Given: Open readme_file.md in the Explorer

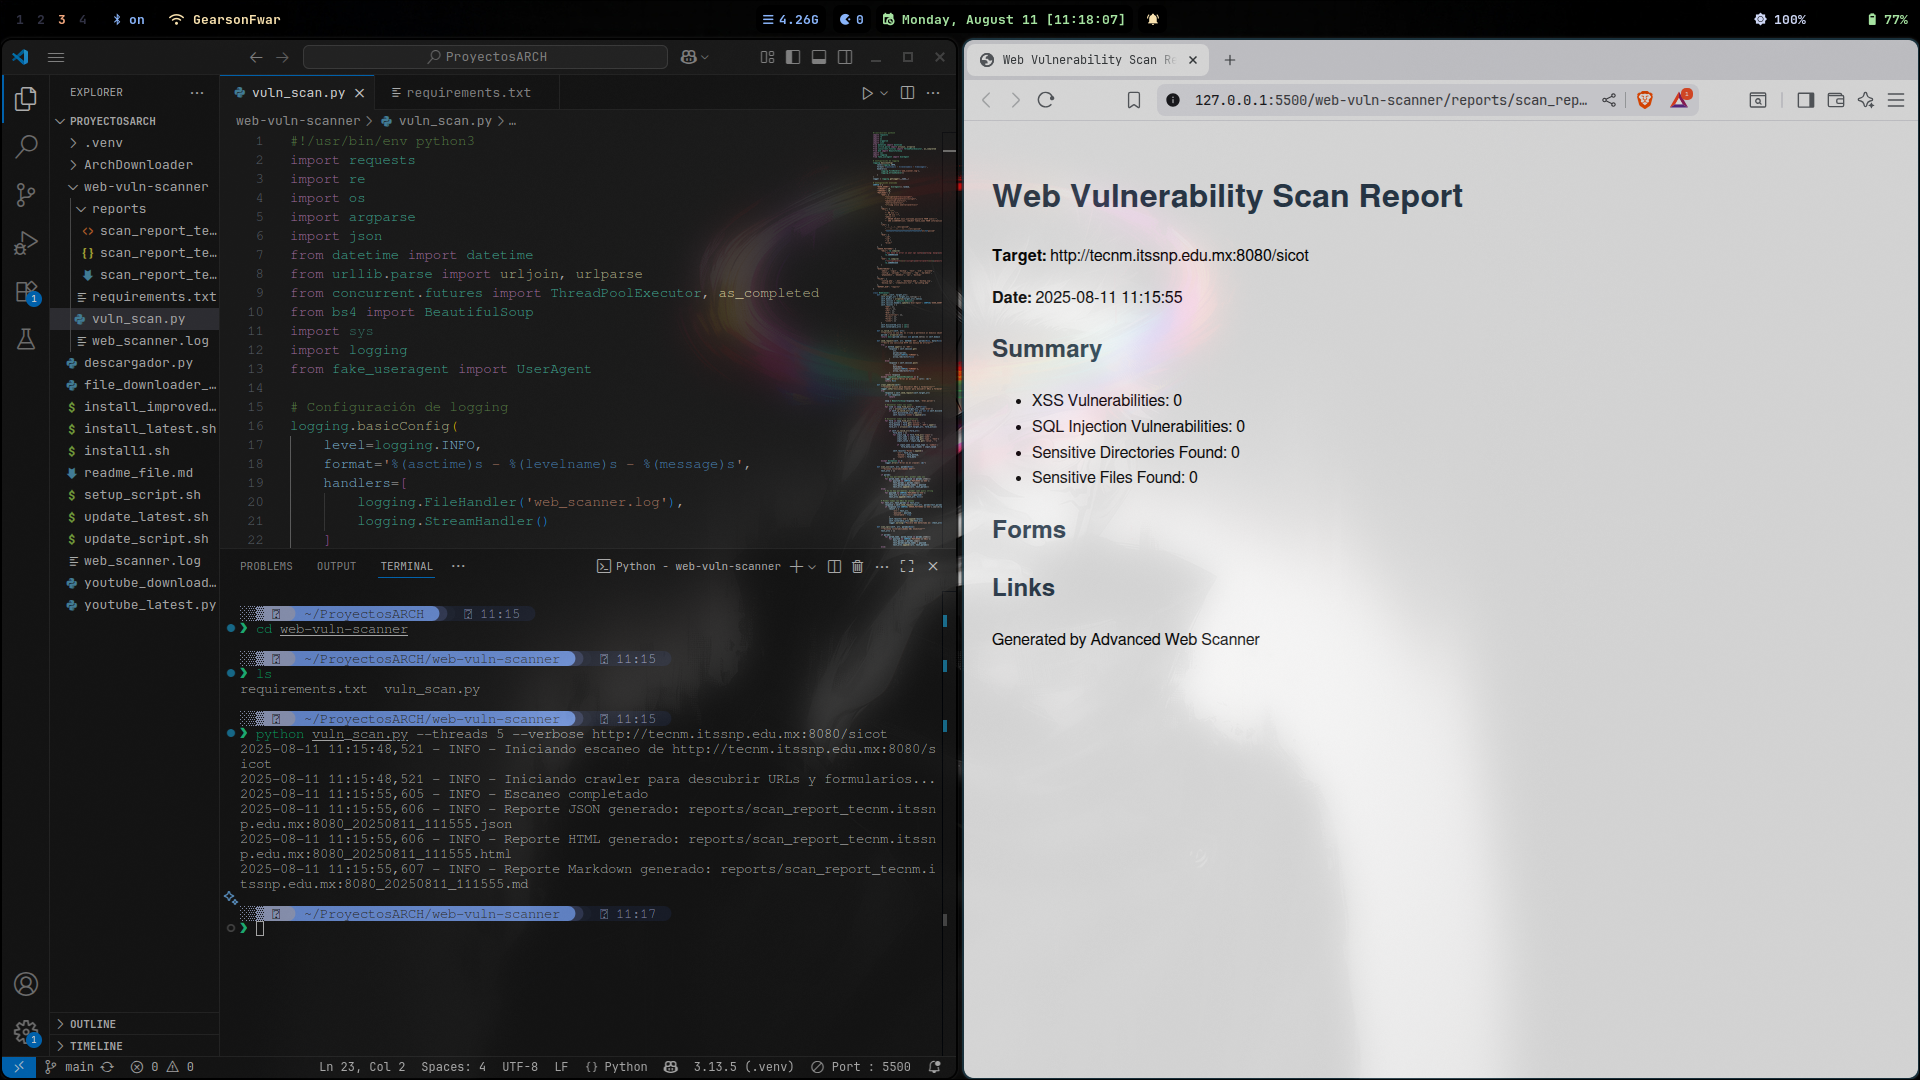Looking at the screenshot, I should 134,473.
